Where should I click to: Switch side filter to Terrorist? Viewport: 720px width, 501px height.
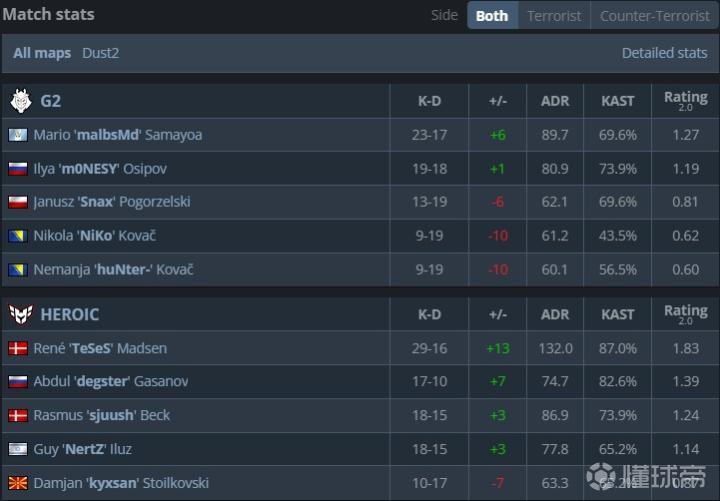(554, 16)
